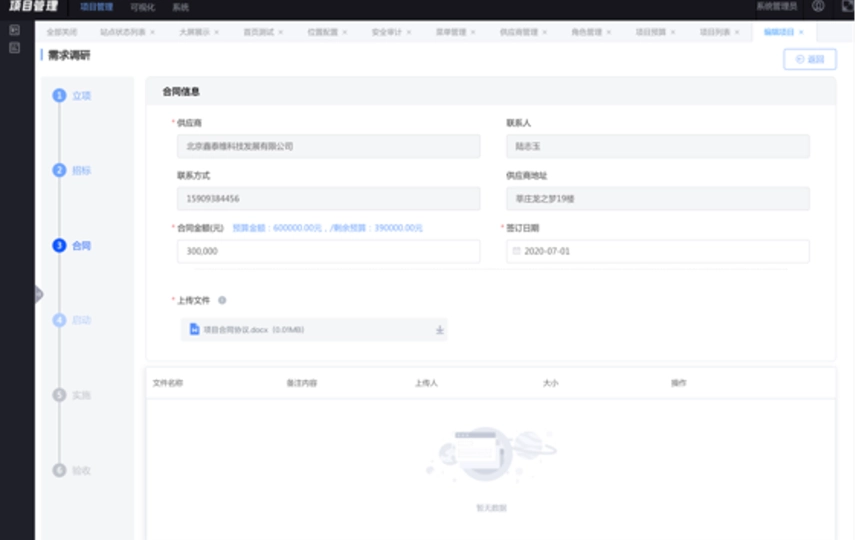Image resolution: width=856 pixels, height=540 pixels.
Task: Close the 角色管理 tab
Action: [x=609, y=32]
